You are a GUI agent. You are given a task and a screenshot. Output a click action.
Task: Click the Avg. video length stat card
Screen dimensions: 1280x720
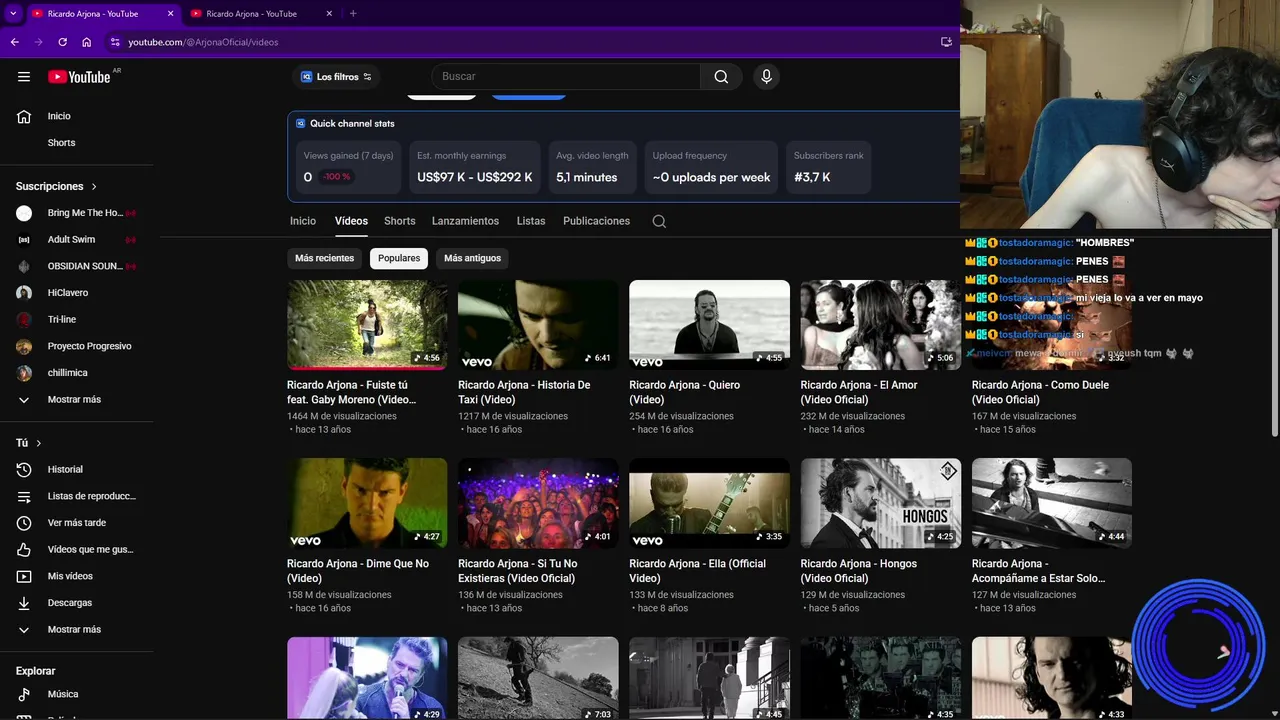click(592, 166)
